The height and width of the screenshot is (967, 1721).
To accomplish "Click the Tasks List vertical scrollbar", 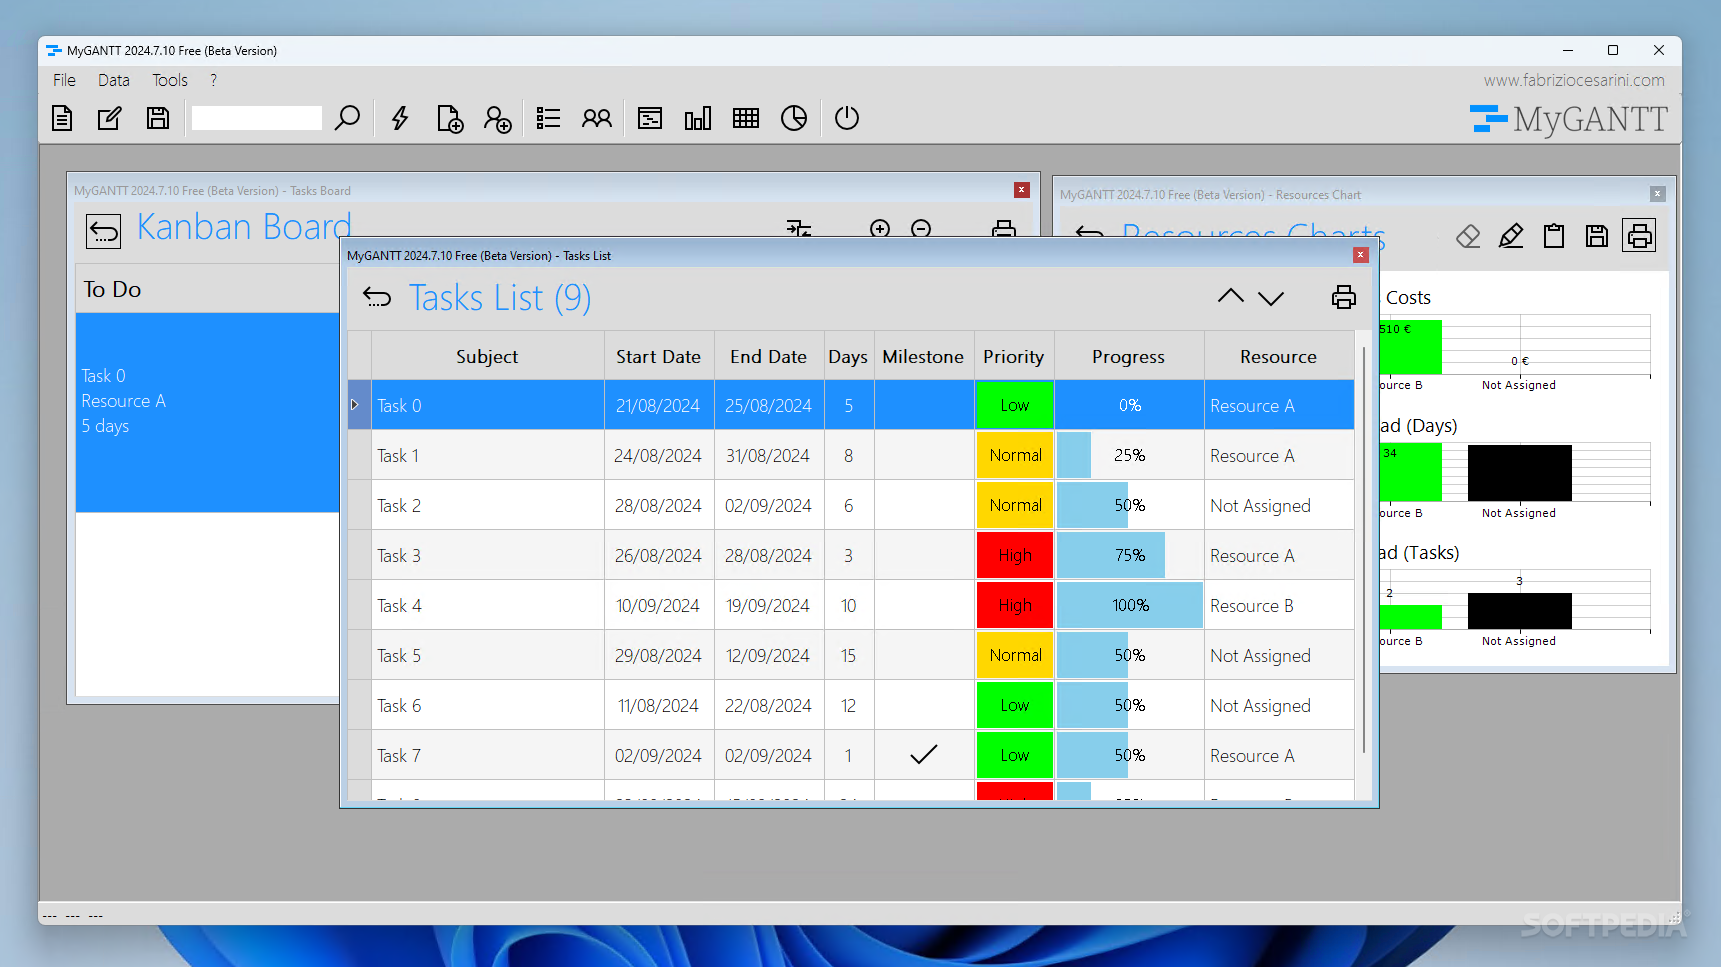I will [x=1364, y=550].
